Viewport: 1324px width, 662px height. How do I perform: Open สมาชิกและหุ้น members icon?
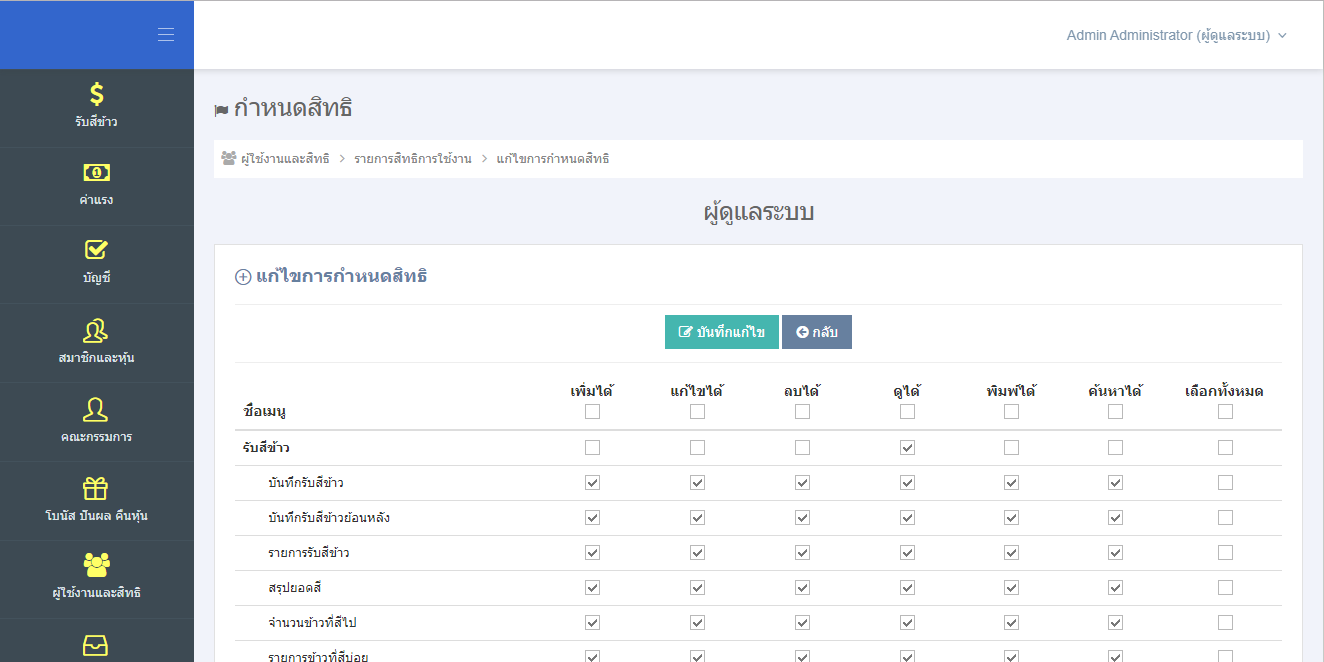97,330
